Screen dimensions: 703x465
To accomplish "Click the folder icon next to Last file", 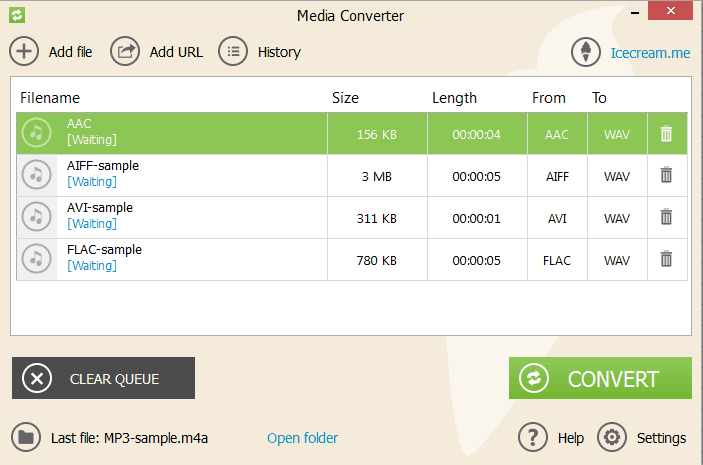I will click(26, 437).
